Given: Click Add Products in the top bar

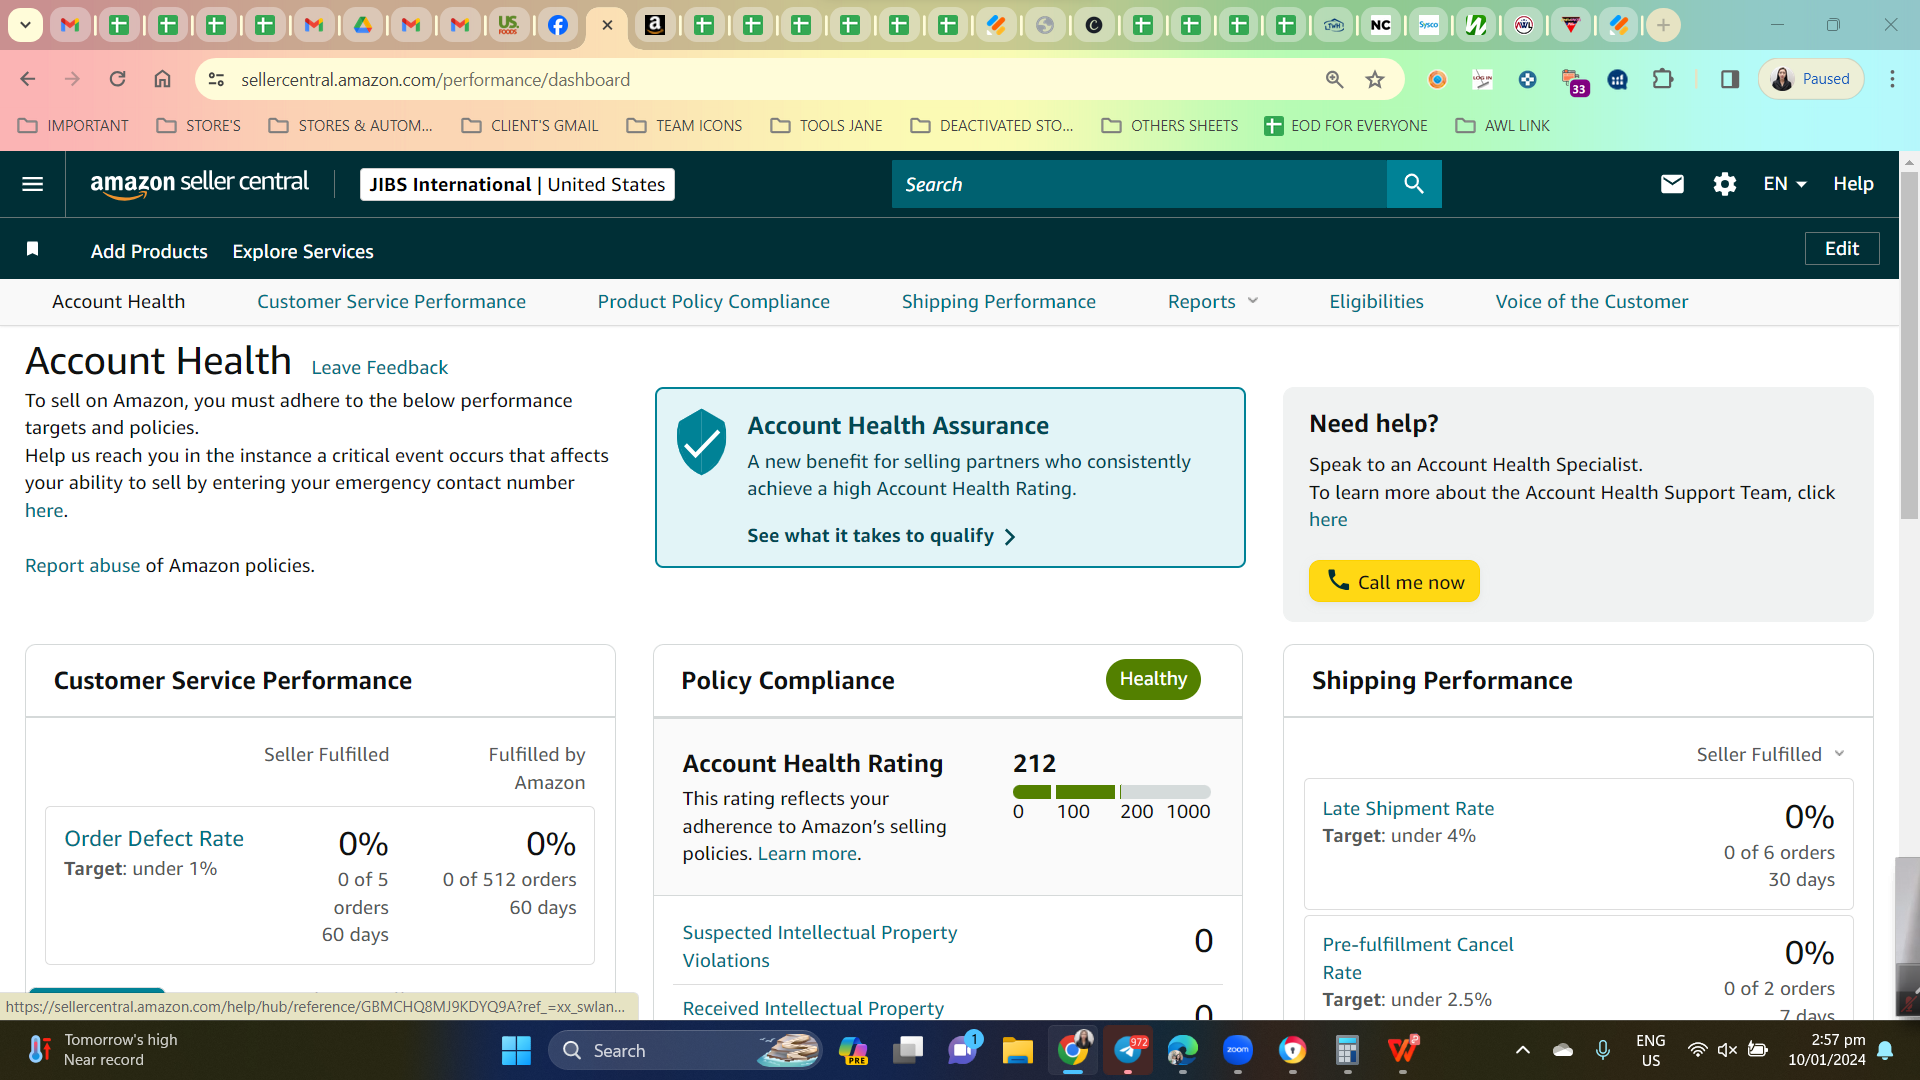Looking at the screenshot, I should point(149,252).
